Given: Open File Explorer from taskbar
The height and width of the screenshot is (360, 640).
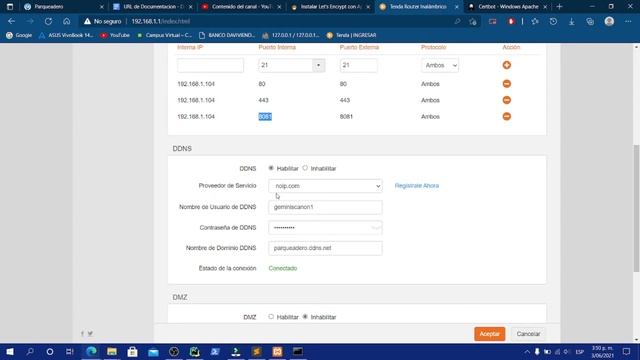Looking at the screenshot, I should [x=112, y=351].
